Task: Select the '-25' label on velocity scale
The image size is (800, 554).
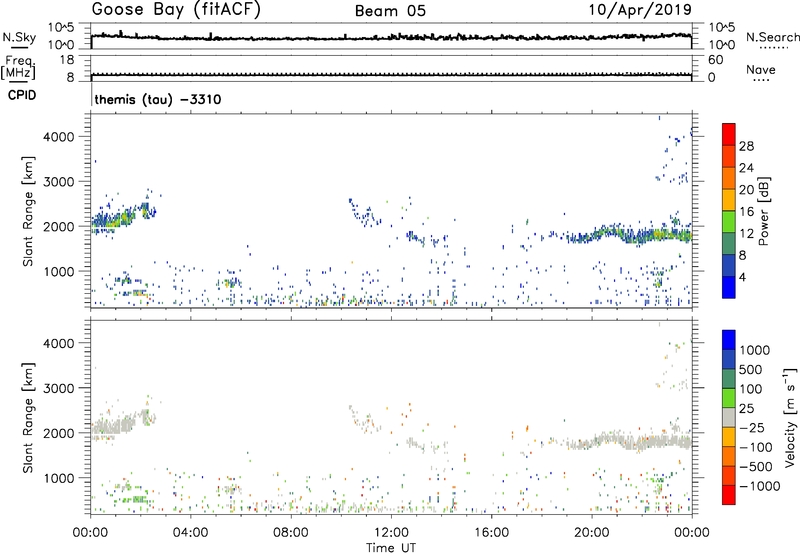Action: click(x=752, y=428)
